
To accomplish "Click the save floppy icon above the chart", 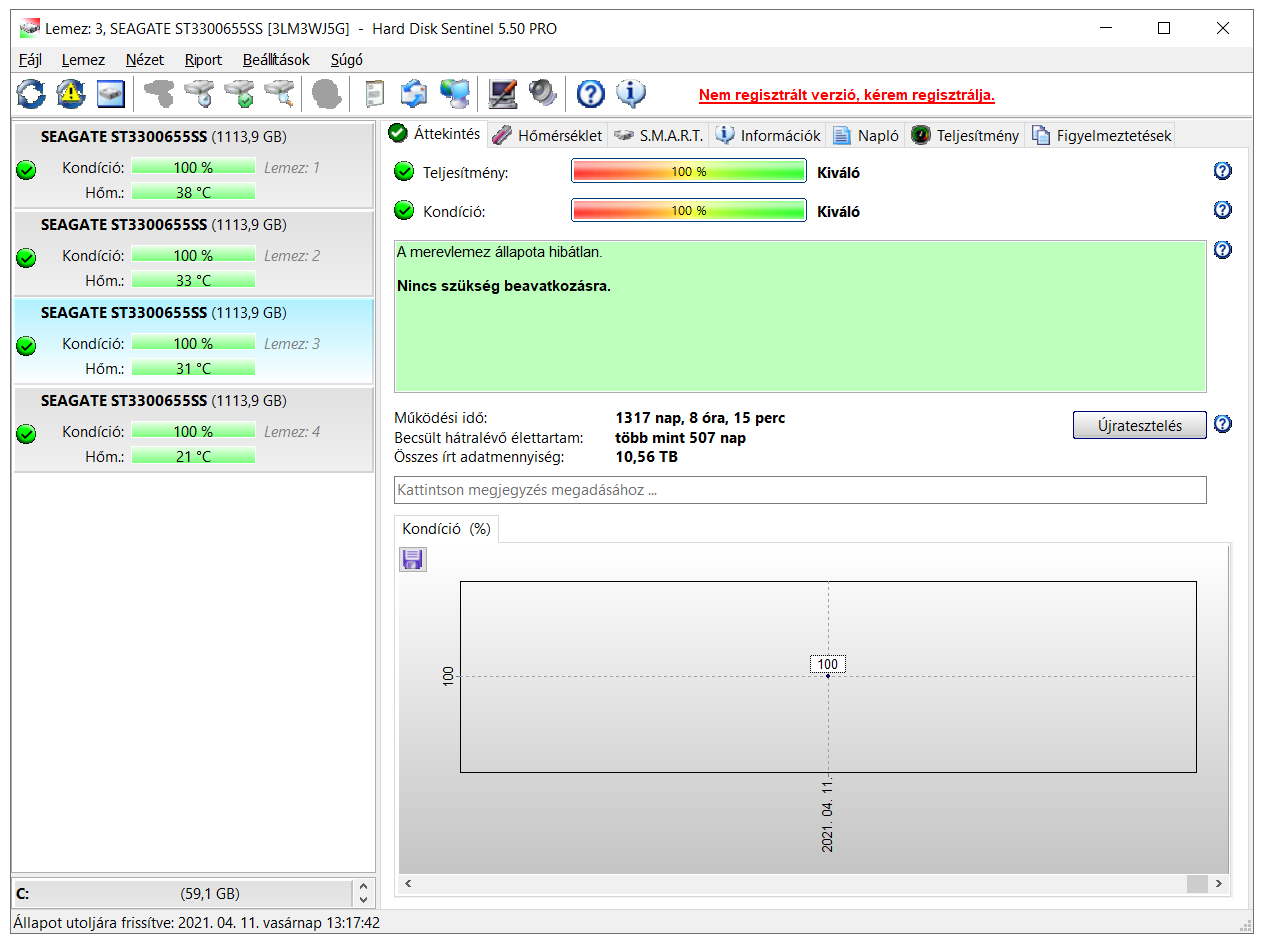I will 412,560.
